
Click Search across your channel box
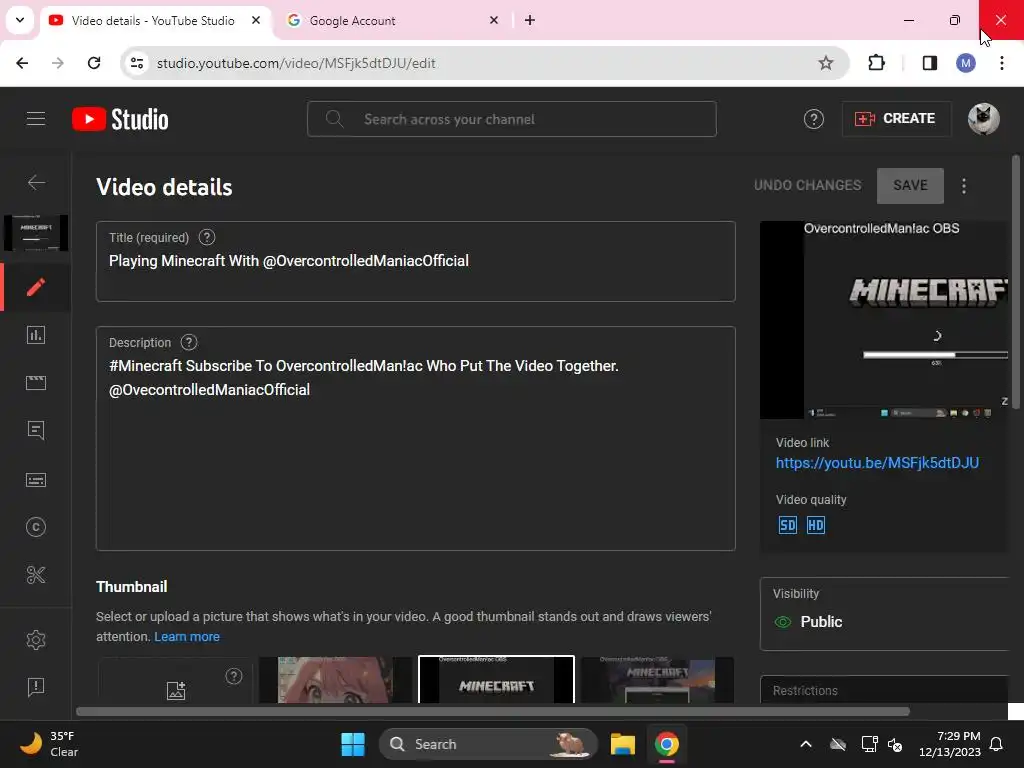pyautogui.click(x=511, y=119)
